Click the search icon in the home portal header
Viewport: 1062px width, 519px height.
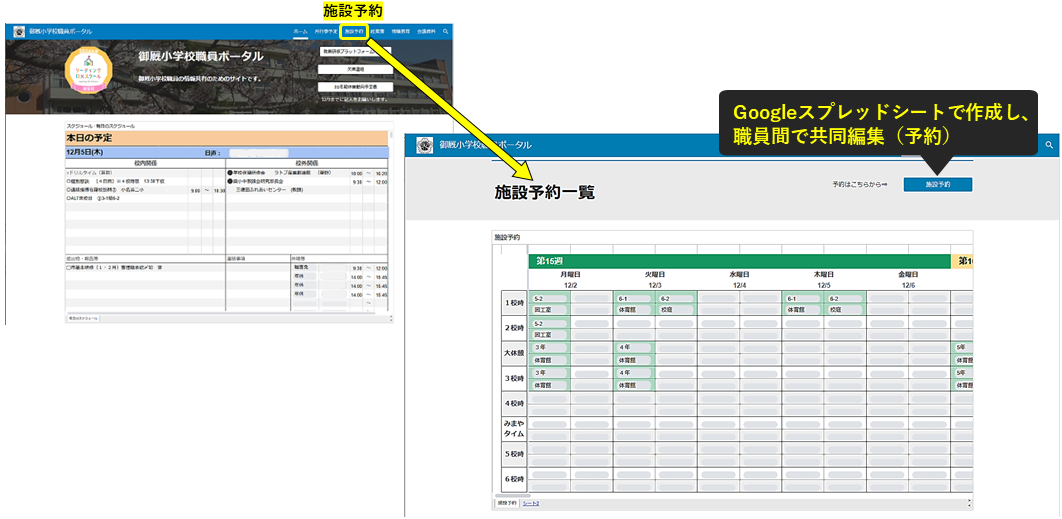point(445,31)
